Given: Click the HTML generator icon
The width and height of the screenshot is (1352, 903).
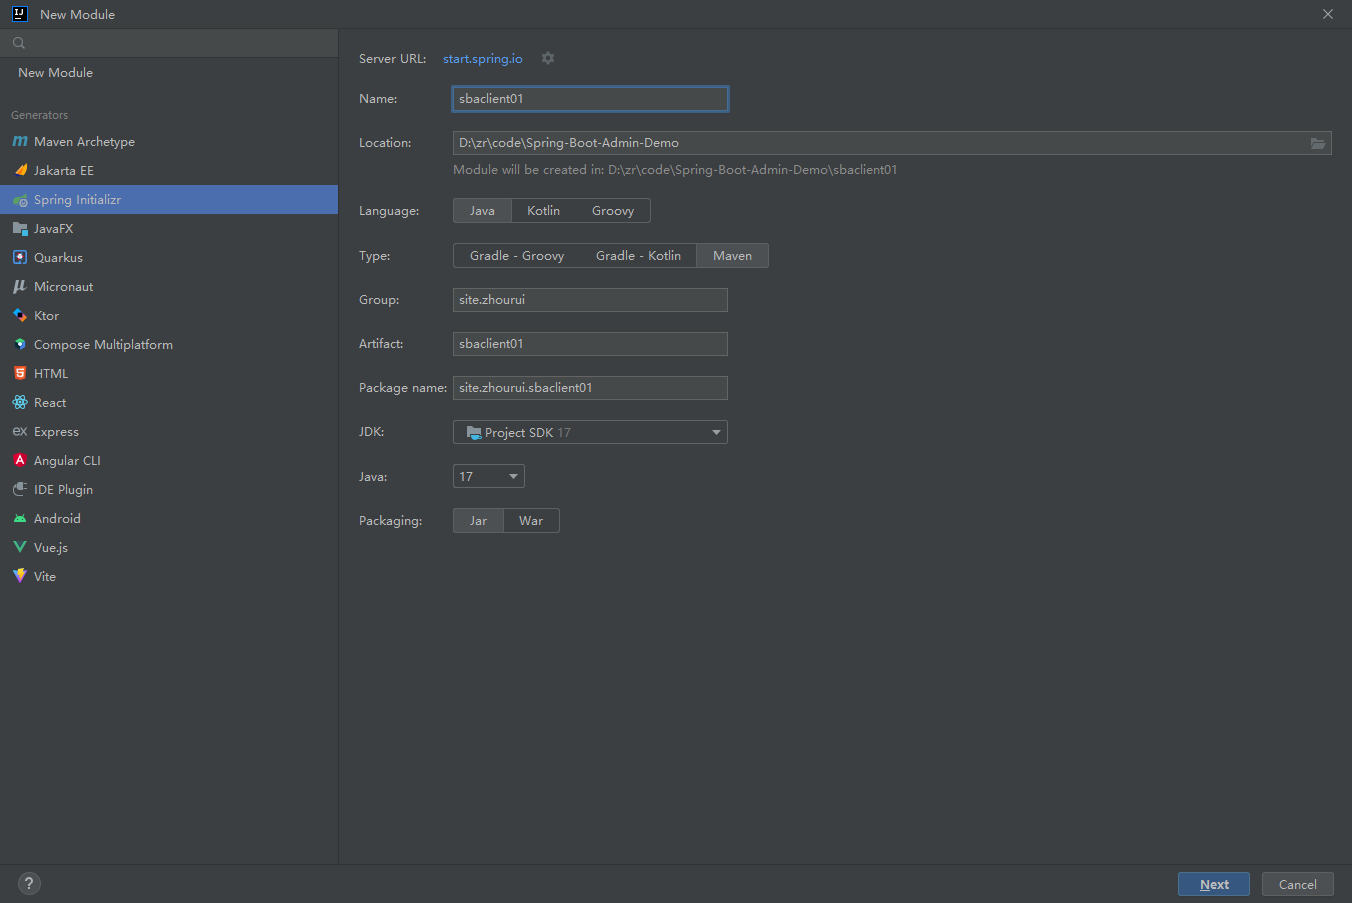Looking at the screenshot, I should [x=20, y=373].
